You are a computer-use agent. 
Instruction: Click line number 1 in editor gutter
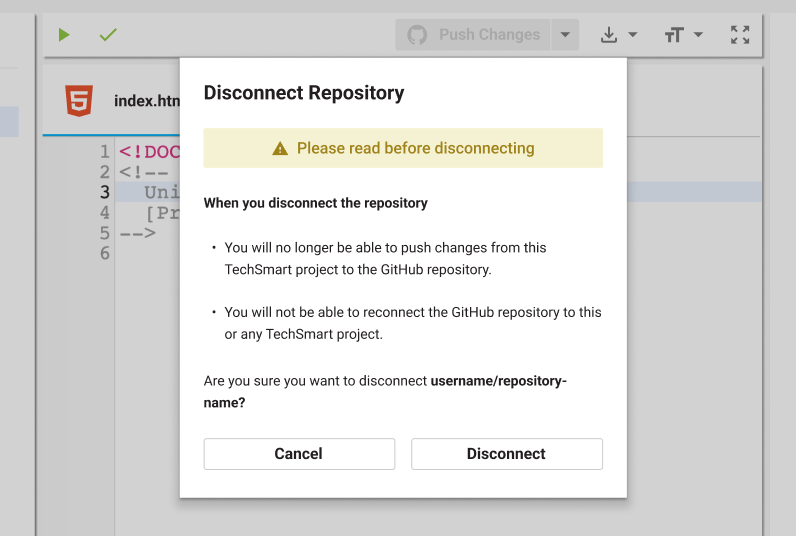tap(105, 152)
